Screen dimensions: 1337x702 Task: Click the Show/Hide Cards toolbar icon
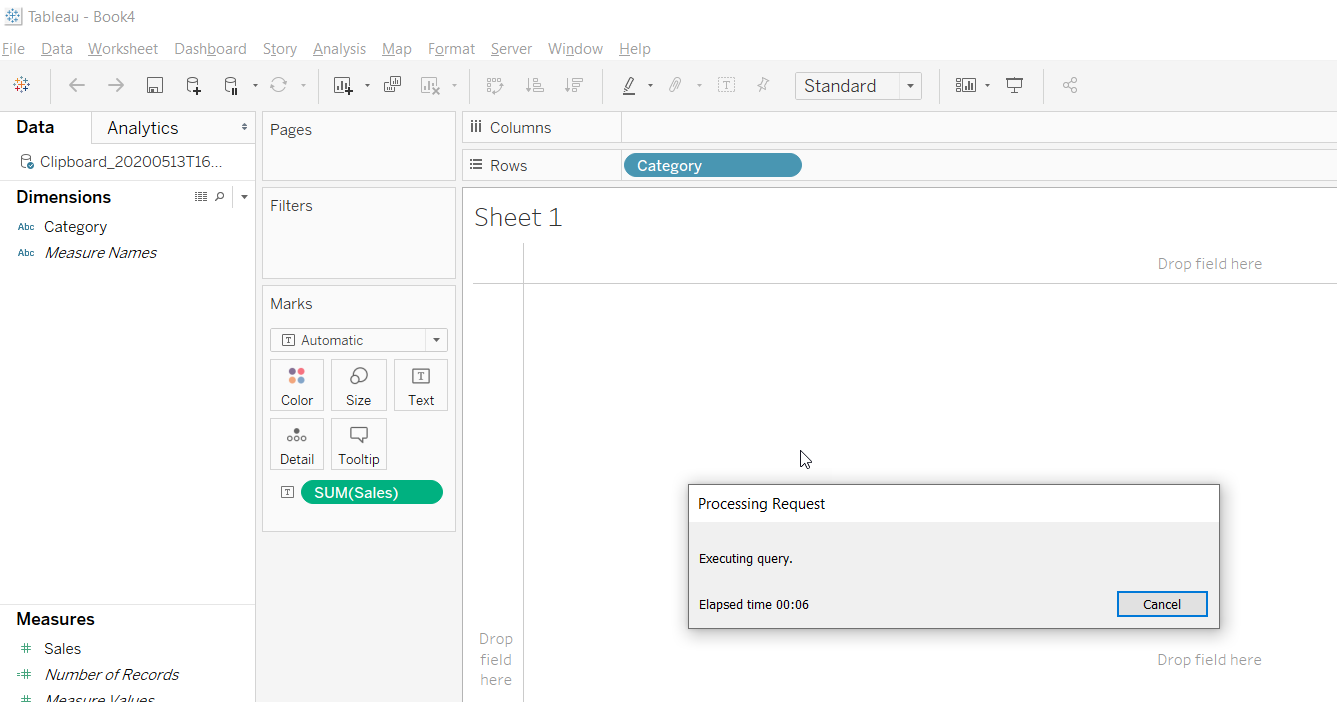tap(966, 86)
